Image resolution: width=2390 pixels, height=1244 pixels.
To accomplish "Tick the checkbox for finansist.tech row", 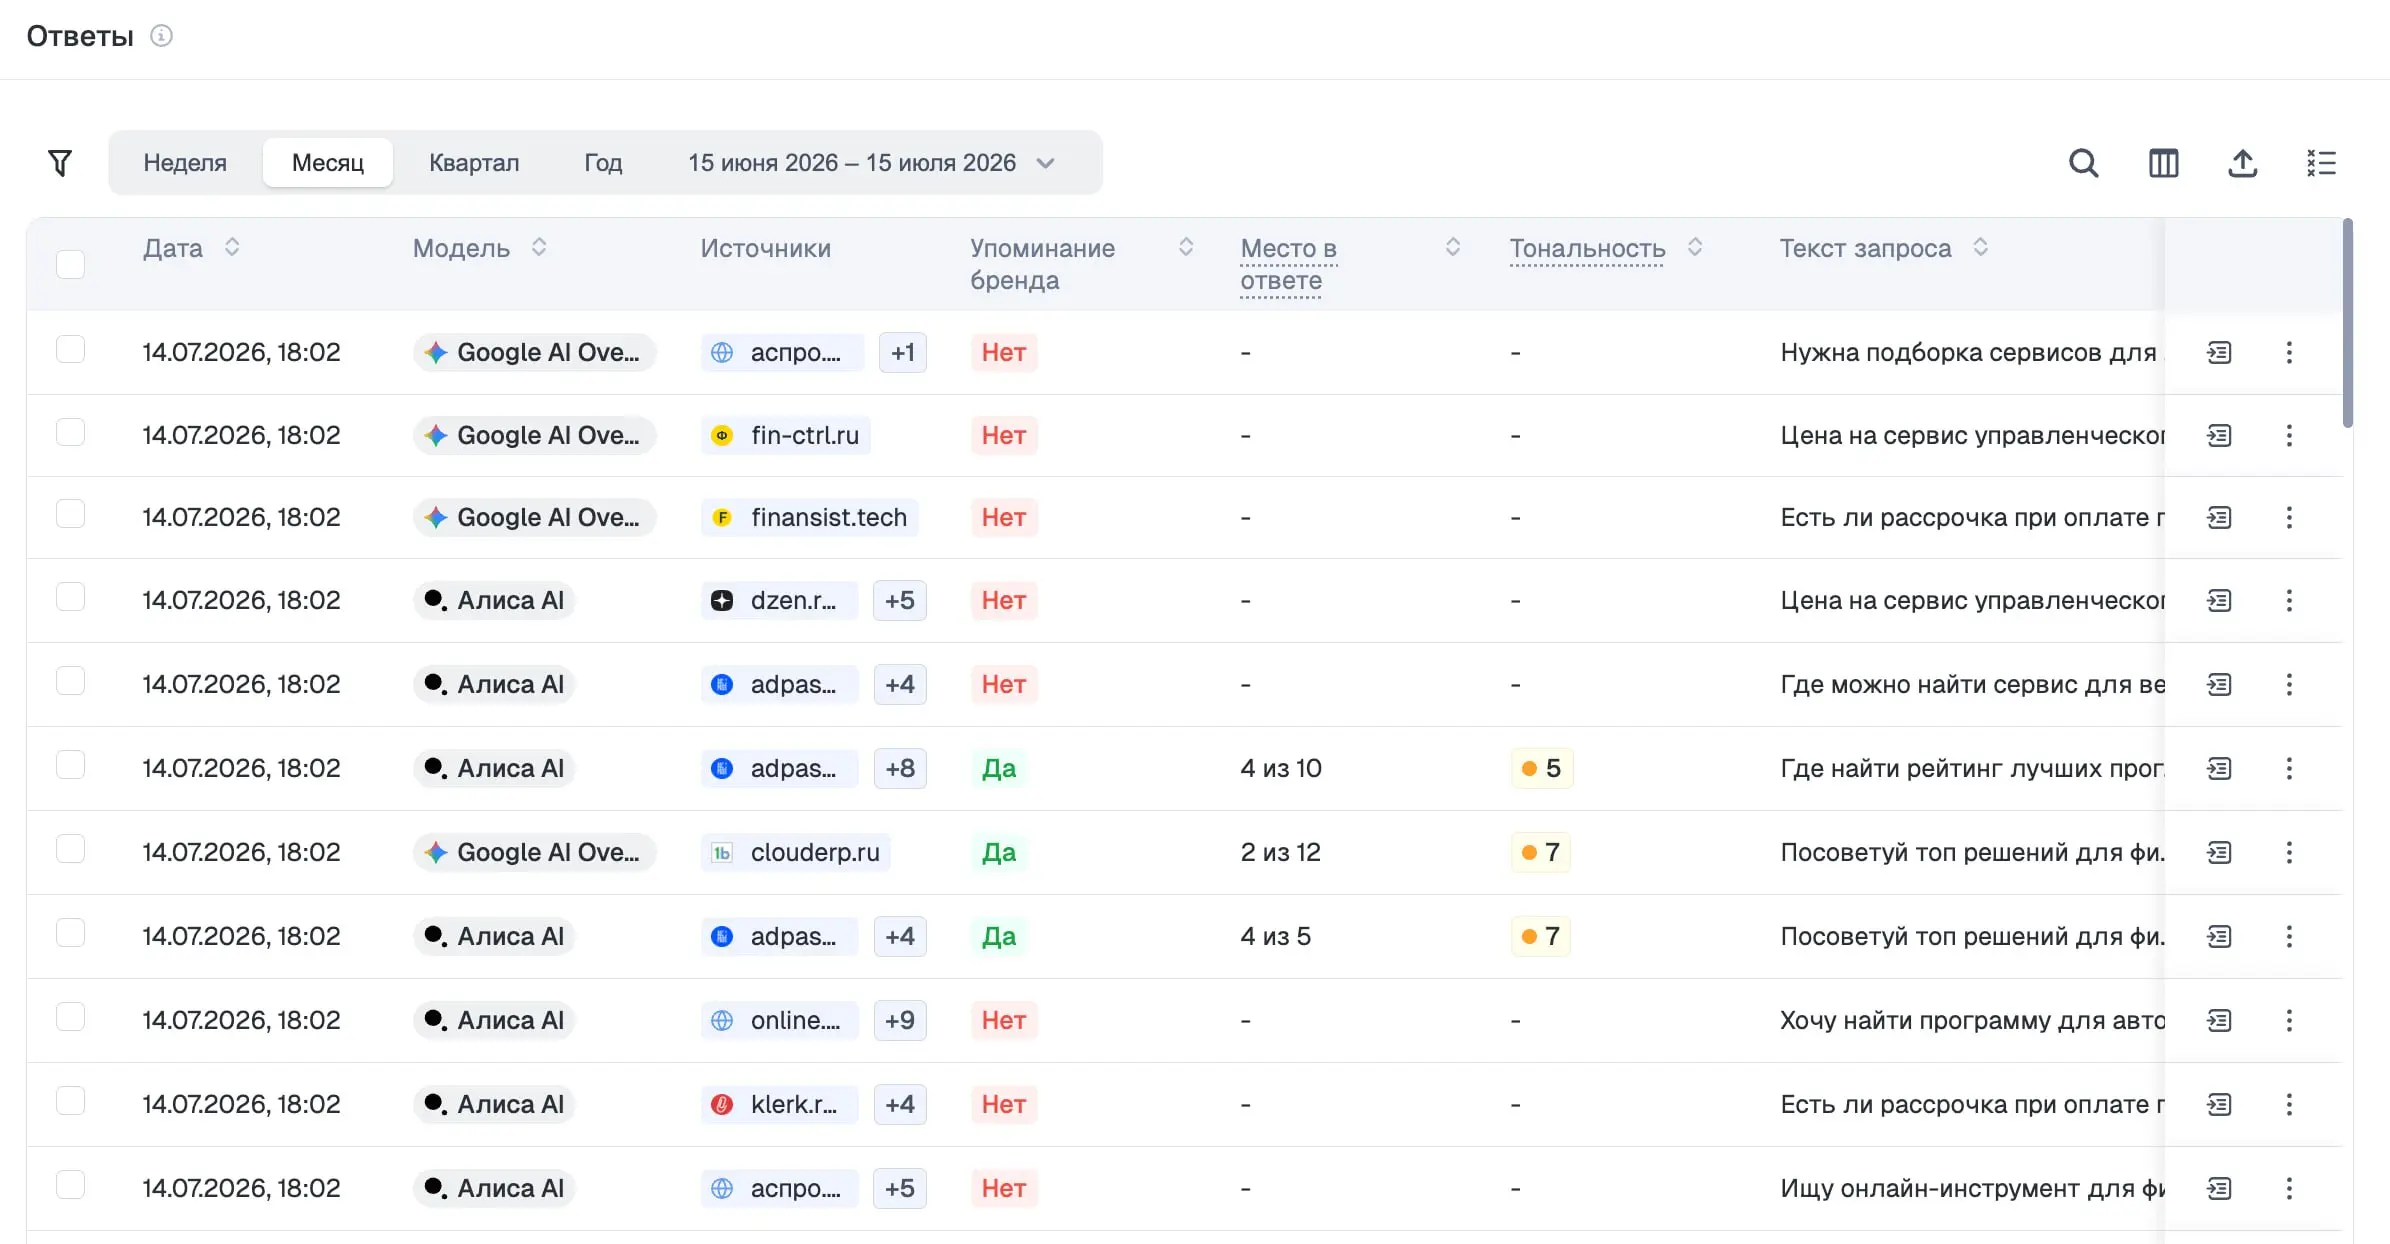I will (70, 514).
